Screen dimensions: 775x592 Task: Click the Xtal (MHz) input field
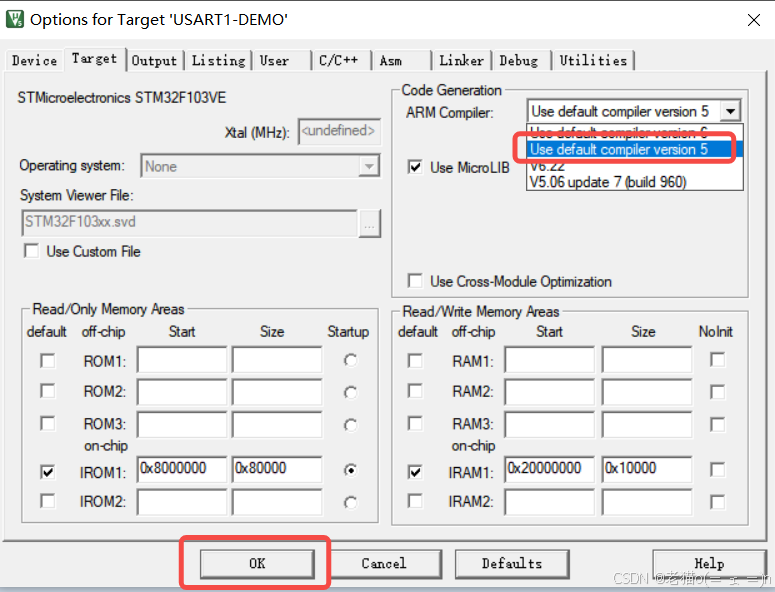[x=339, y=131]
